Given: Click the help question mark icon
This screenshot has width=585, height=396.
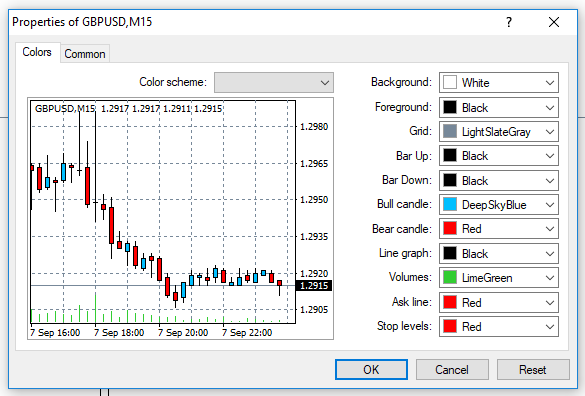Looking at the screenshot, I should coord(509,22).
